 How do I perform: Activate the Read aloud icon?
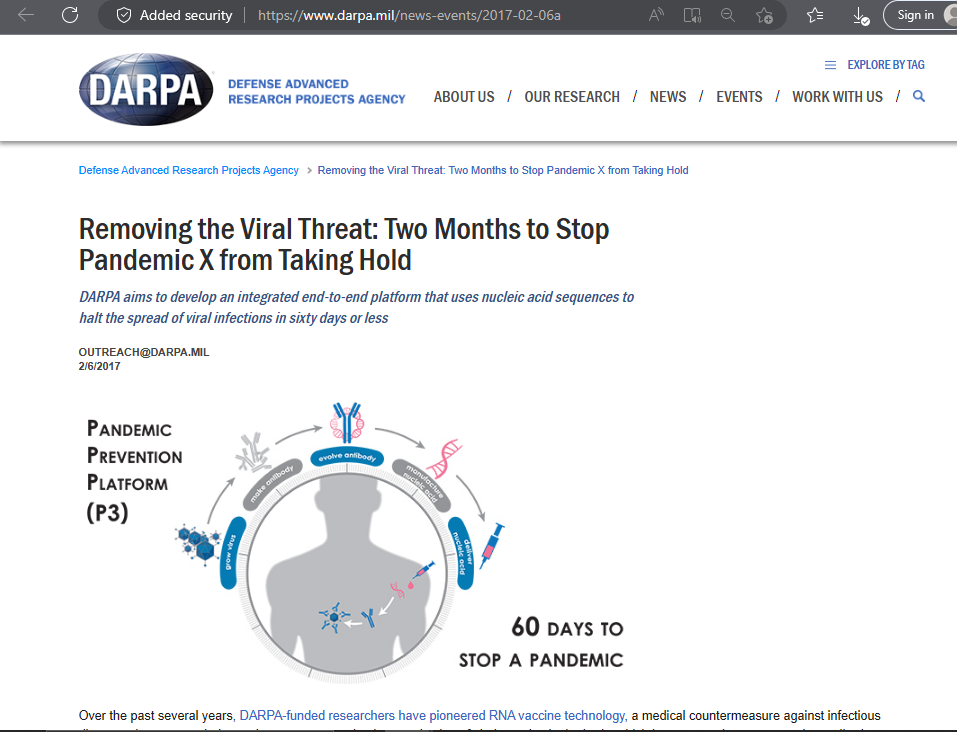coord(656,15)
